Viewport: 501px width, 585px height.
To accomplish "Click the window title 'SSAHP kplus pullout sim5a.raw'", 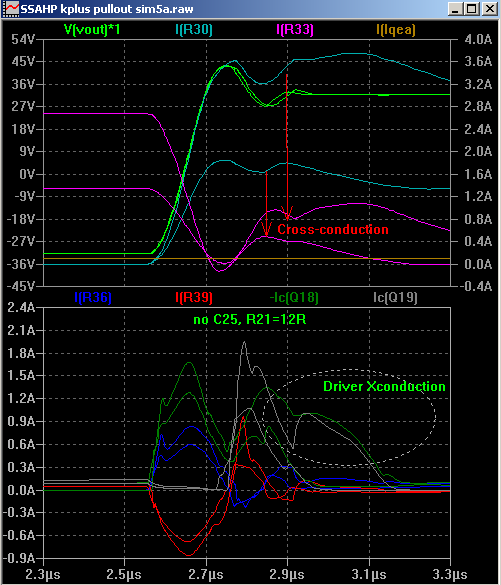I will [107, 9].
